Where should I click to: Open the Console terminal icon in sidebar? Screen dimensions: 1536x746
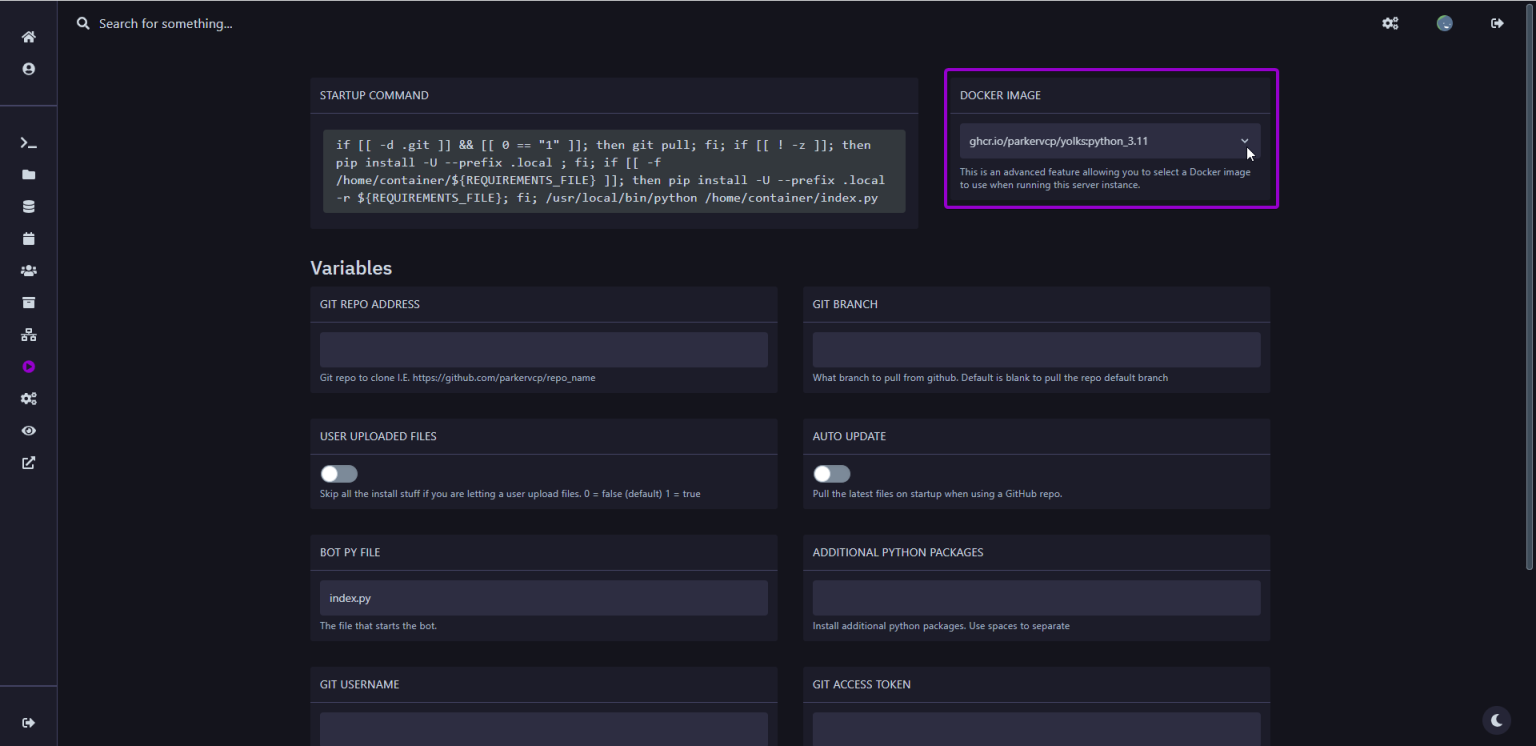pos(28,143)
